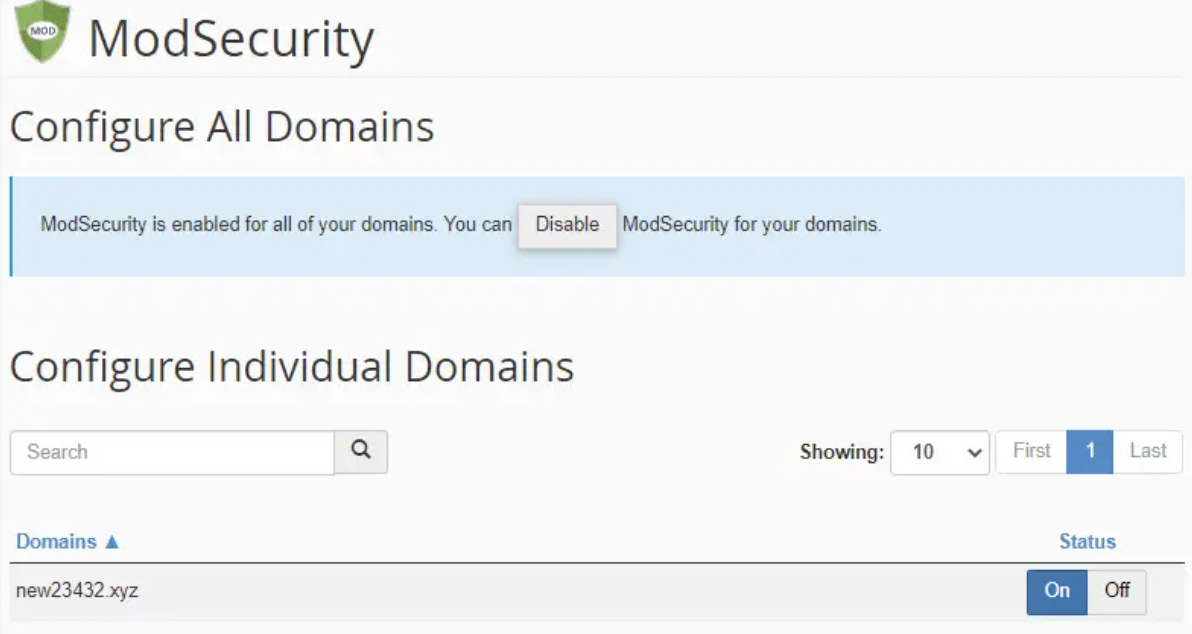Click the 'ModSecurity is enabled' message text
Image resolution: width=1192 pixels, height=634 pixels.
pos(275,225)
